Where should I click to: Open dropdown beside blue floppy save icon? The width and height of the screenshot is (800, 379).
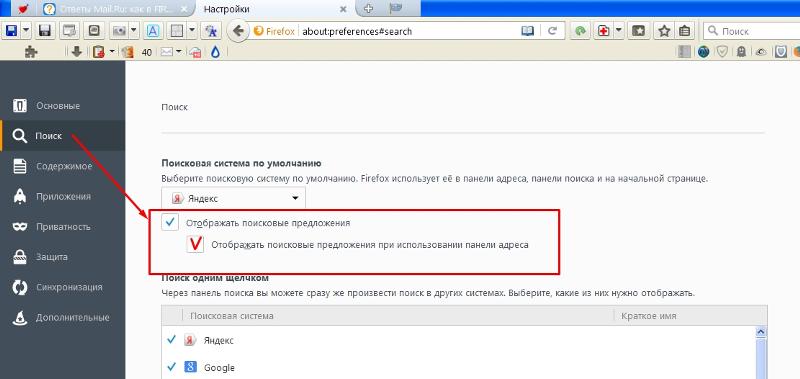click(25, 31)
